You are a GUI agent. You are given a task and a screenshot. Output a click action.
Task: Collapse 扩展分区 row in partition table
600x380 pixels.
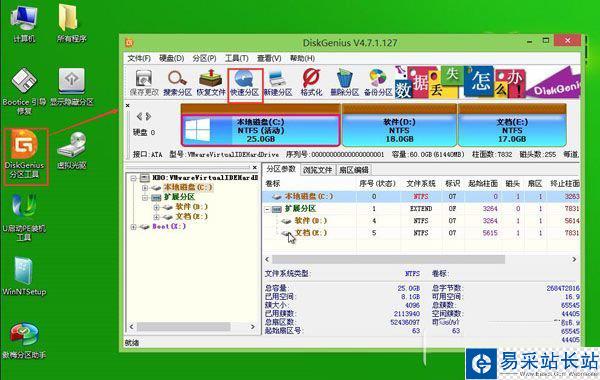coord(267,209)
